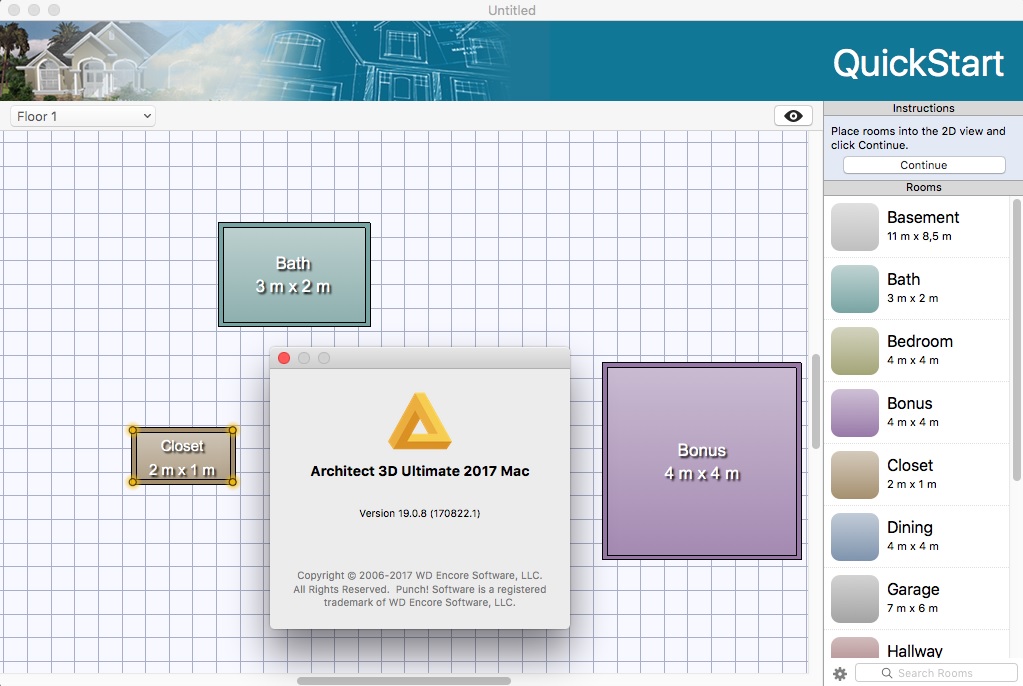
Task: Select the Dining room swatch icon
Action: 855,537
